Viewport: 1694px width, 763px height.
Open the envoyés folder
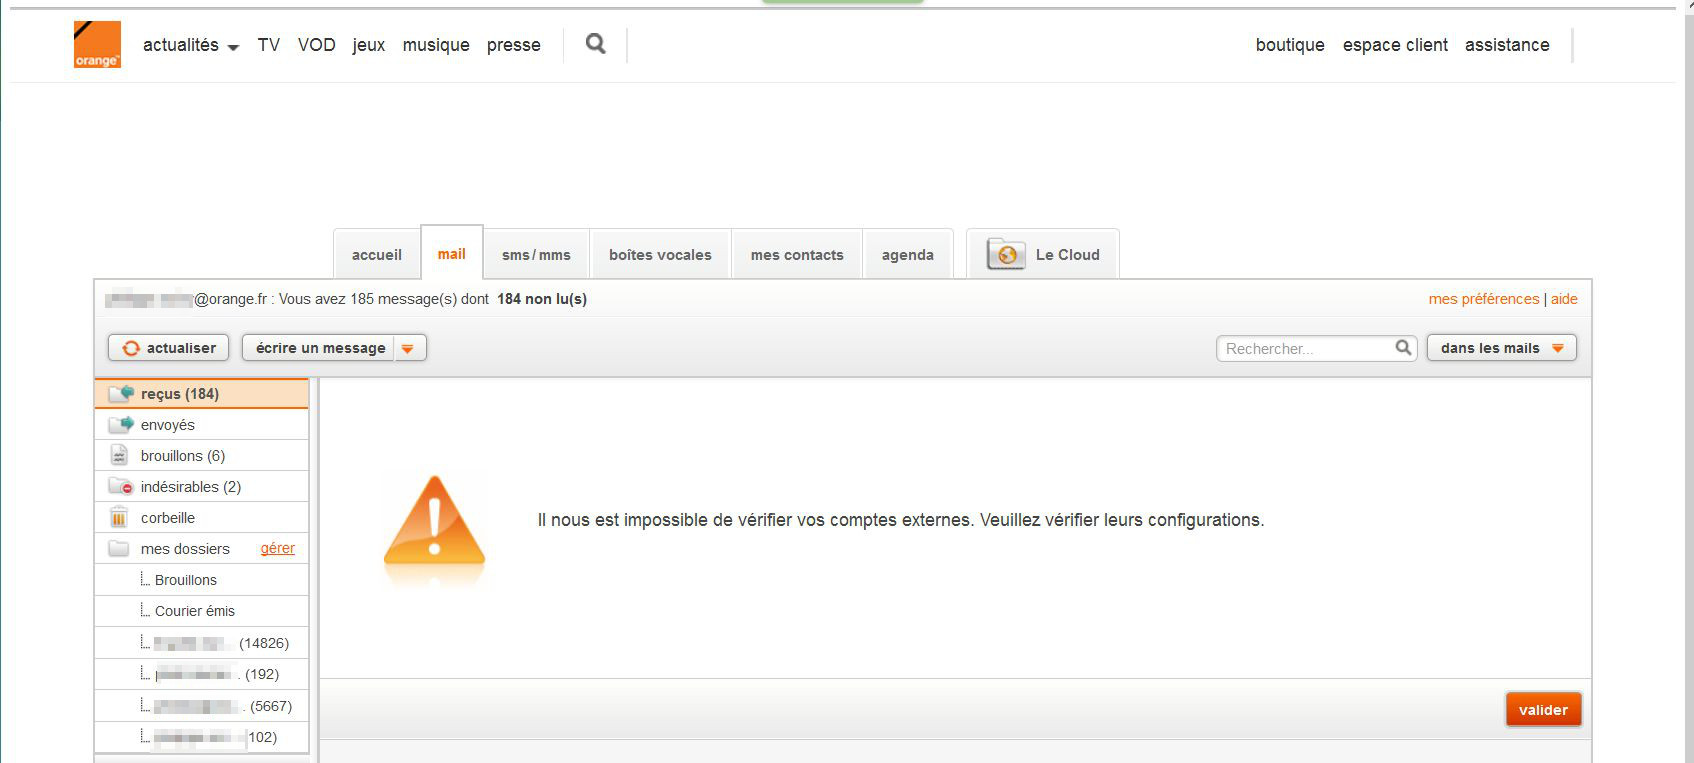pos(201,425)
